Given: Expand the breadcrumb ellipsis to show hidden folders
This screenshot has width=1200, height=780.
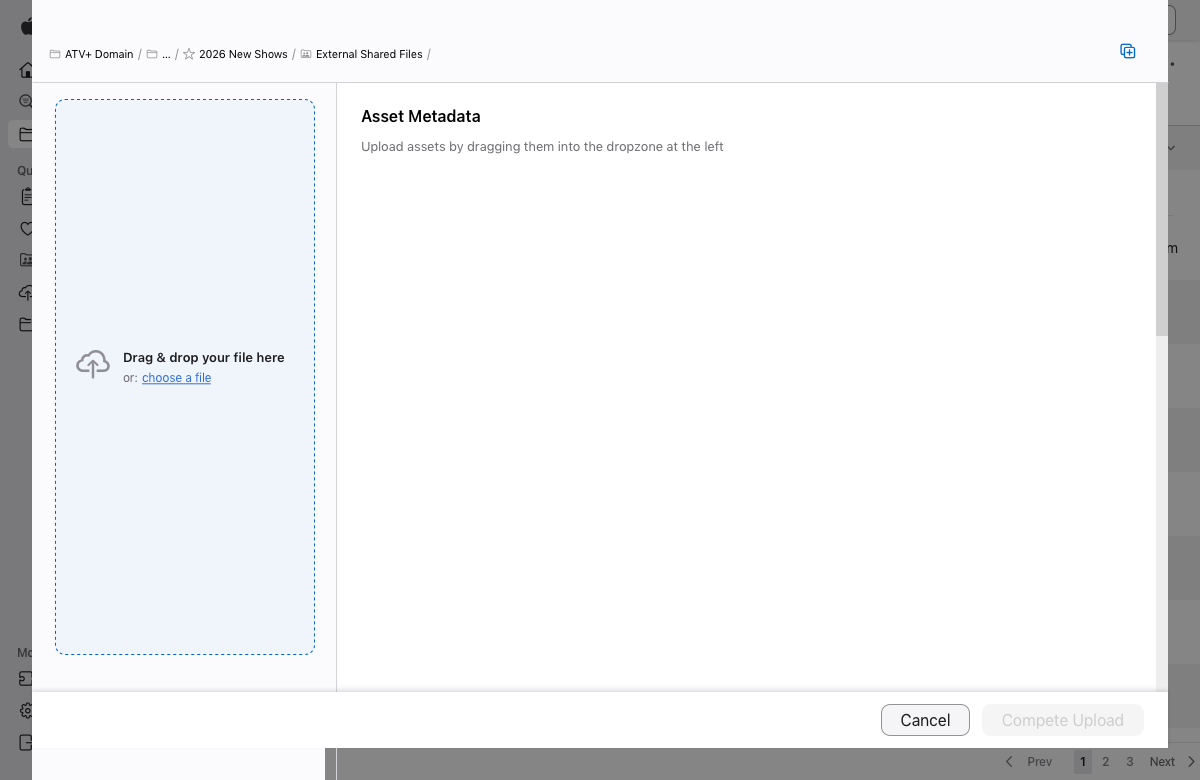Looking at the screenshot, I should [x=166, y=54].
